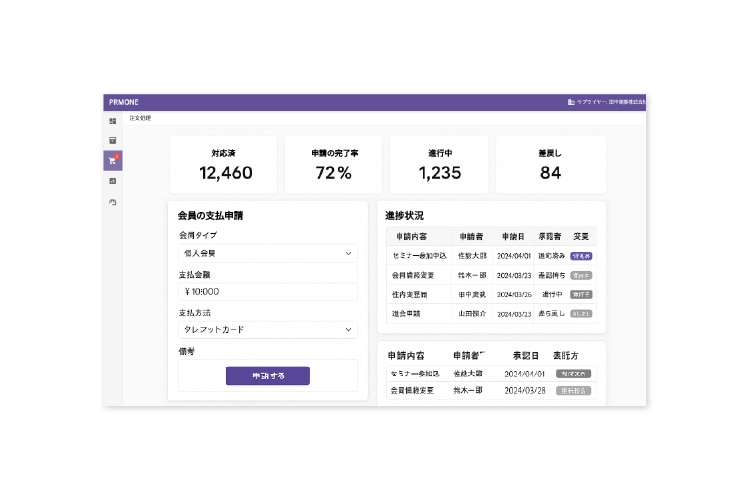Open the 進行中 card showing 1,235

tap(440, 165)
